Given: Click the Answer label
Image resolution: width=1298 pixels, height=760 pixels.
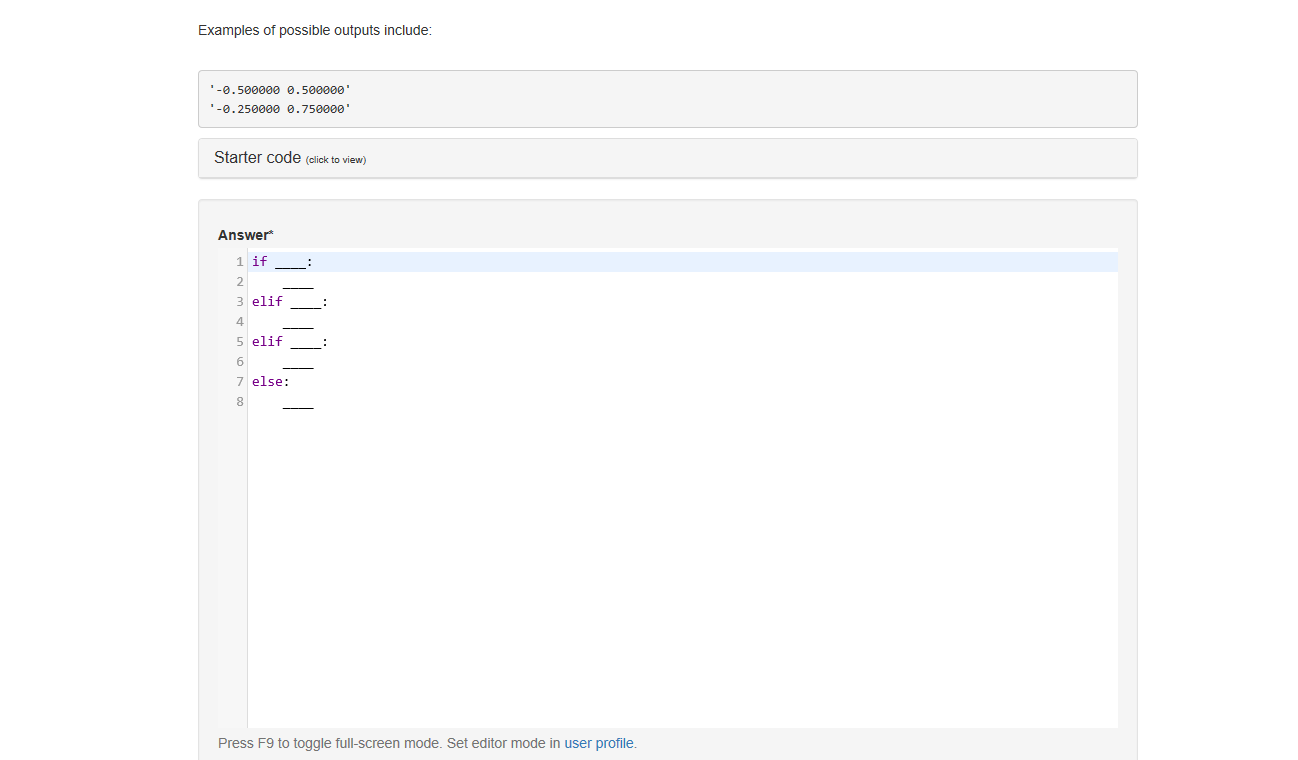Looking at the screenshot, I should [243, 234].
